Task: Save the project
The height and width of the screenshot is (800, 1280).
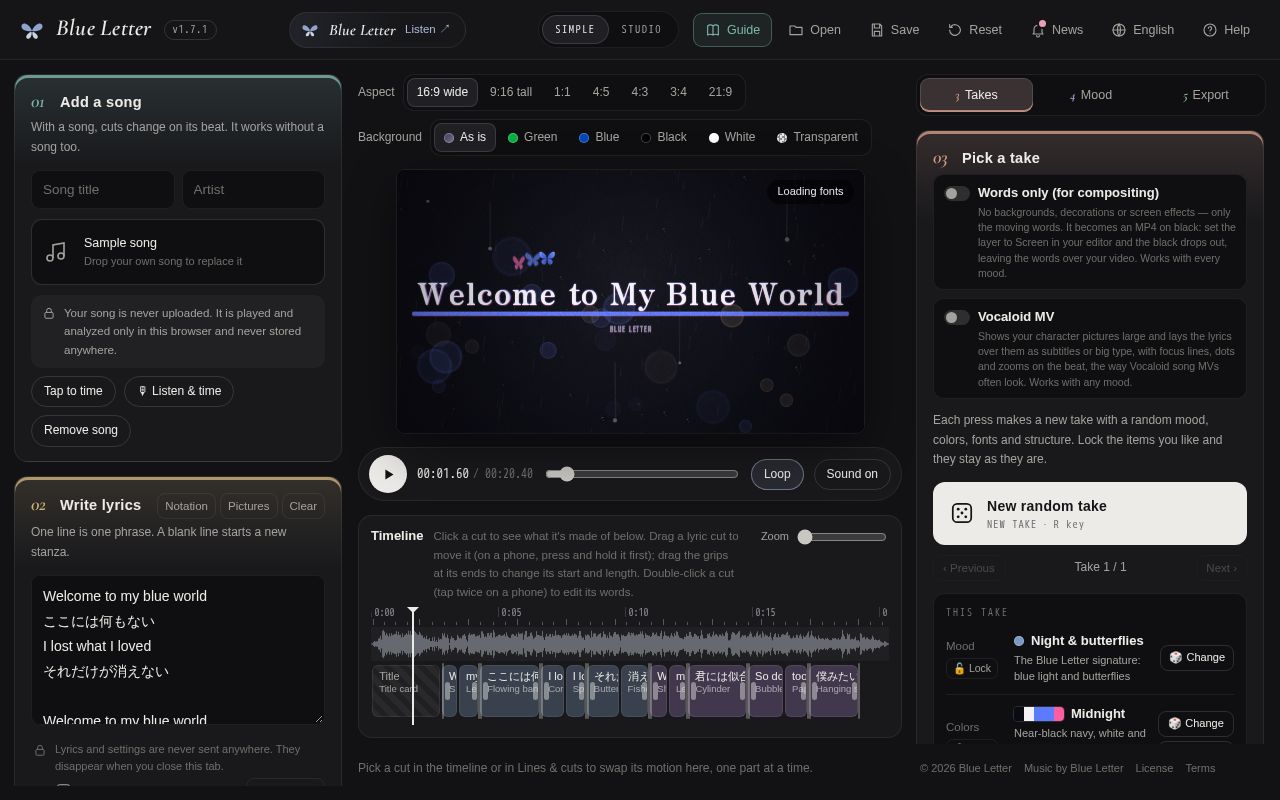Action: coord(894,30)
